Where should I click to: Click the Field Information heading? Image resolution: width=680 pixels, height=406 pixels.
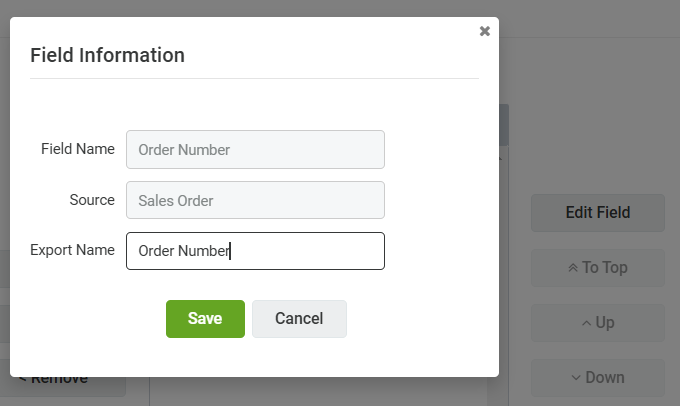pyautogui.click(x=108, y=56)
